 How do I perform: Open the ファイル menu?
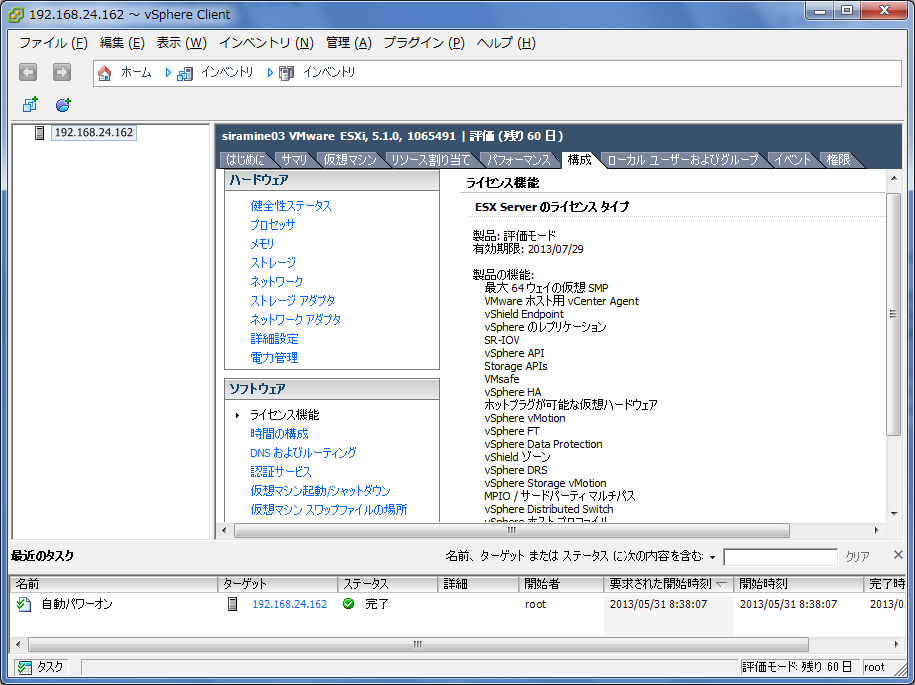(53, 43)
